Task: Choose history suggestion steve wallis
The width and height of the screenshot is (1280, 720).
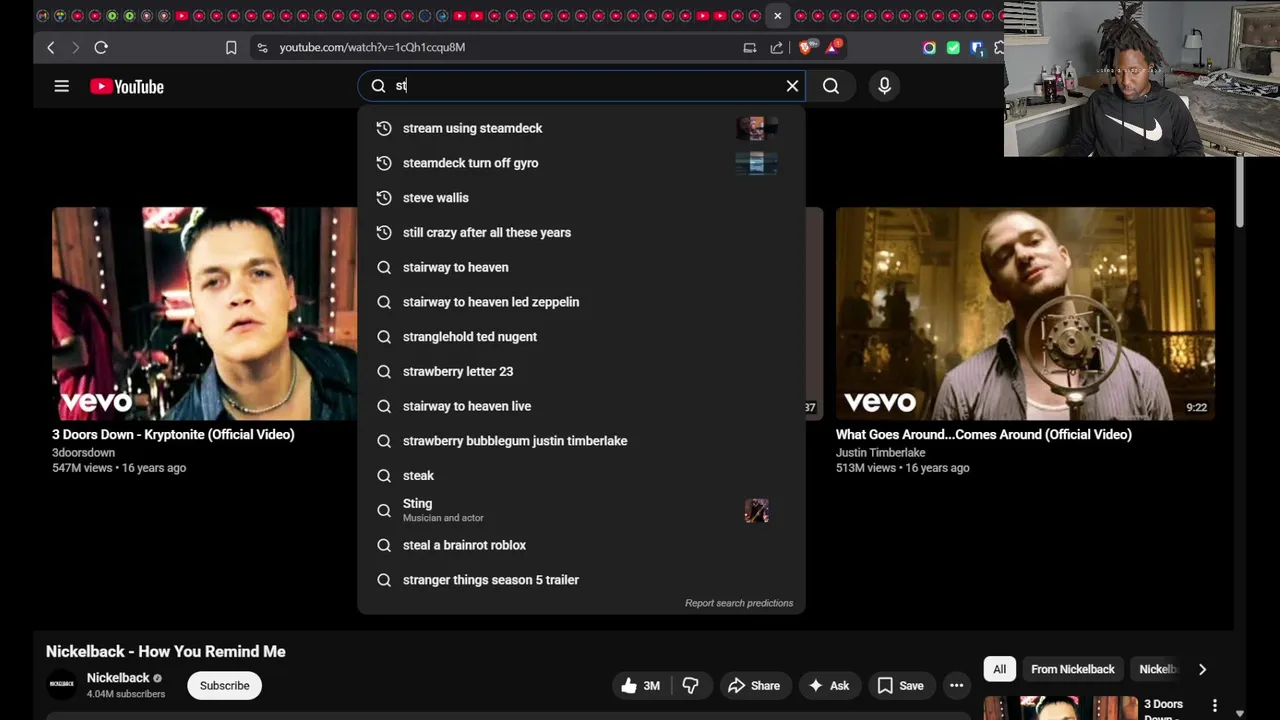Action: pos(581,198)
